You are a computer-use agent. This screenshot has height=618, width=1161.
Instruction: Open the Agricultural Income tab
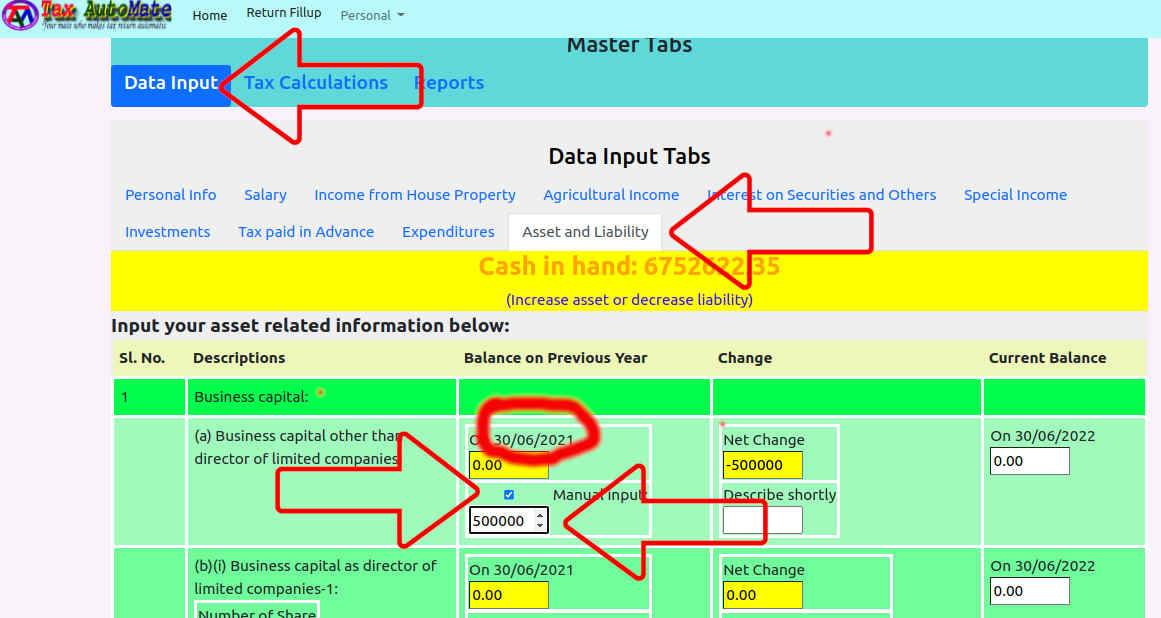point(611,195)
